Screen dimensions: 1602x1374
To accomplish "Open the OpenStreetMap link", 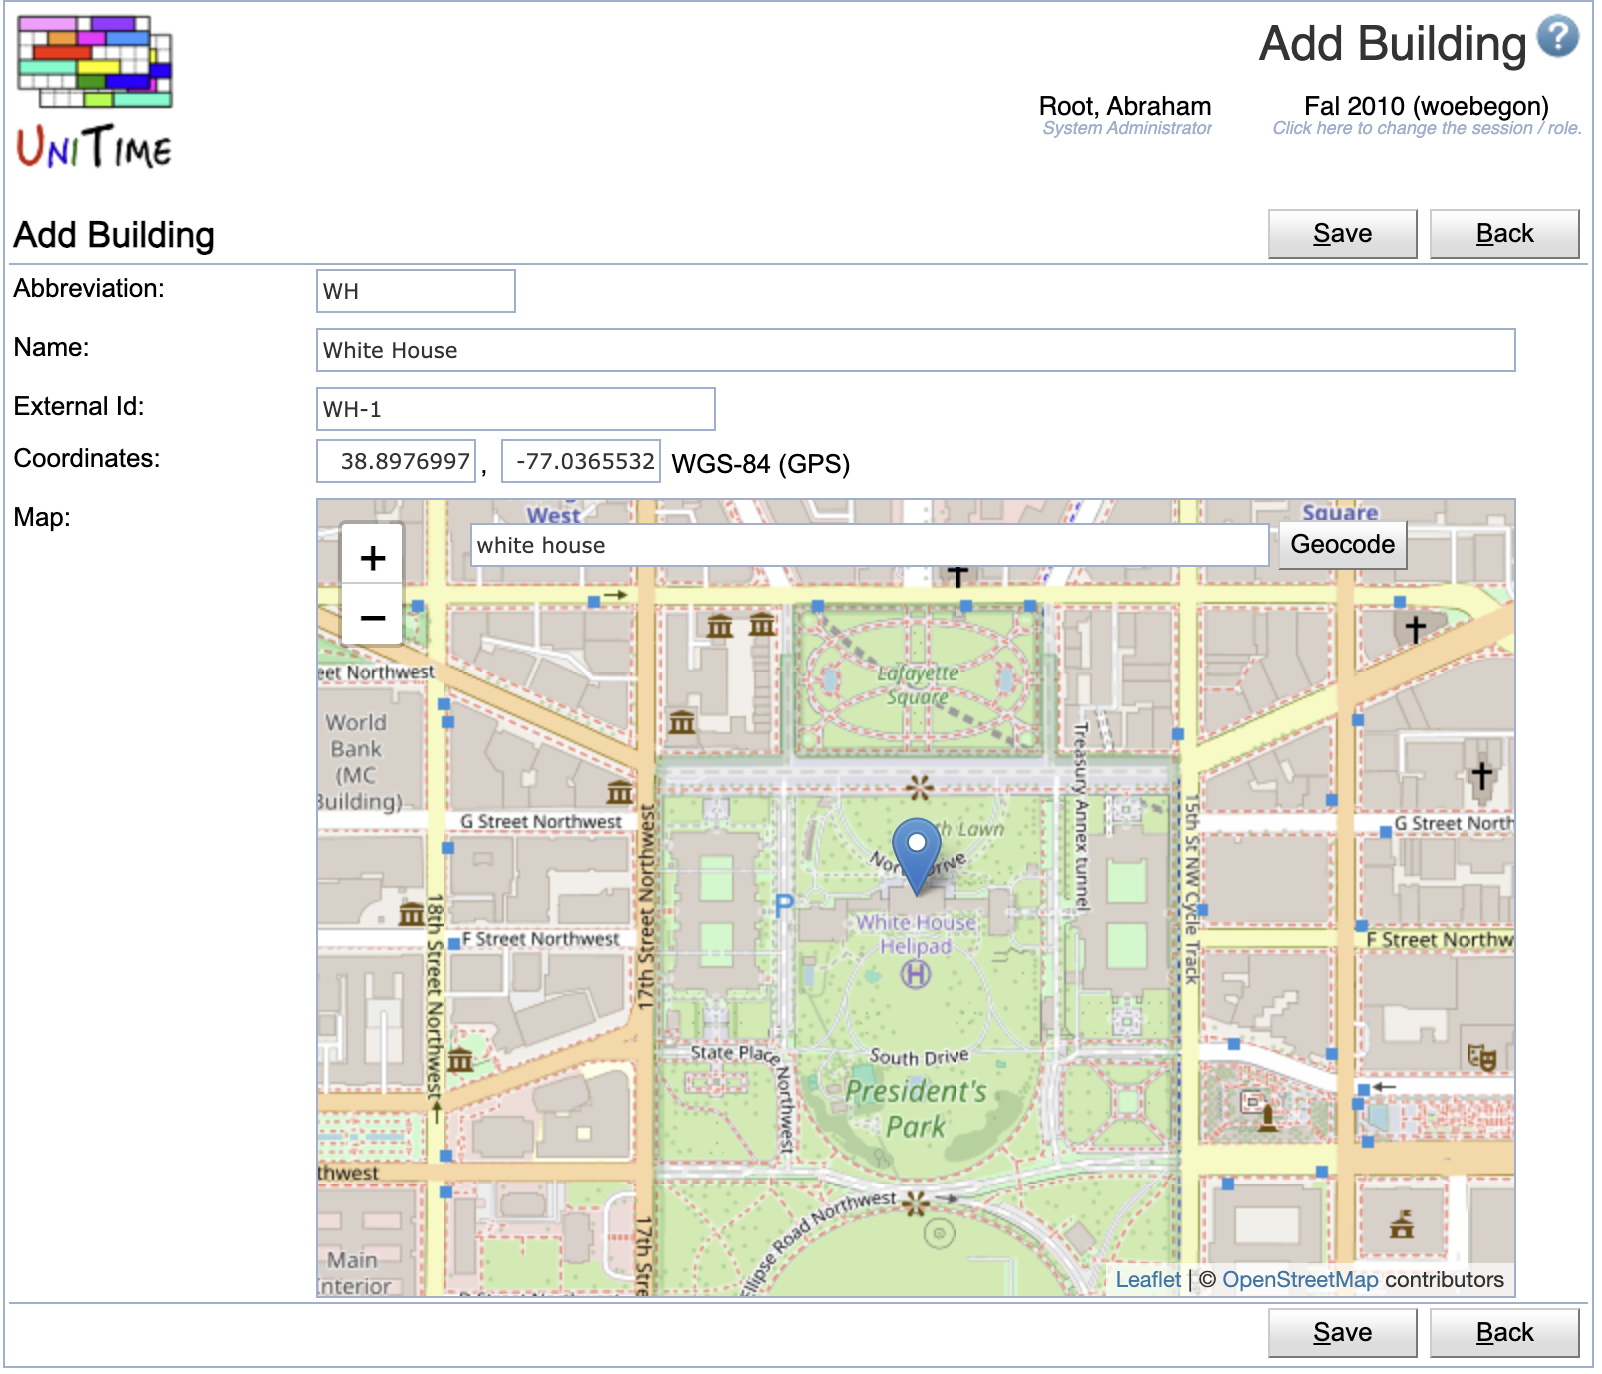I will (1300, 1280).
